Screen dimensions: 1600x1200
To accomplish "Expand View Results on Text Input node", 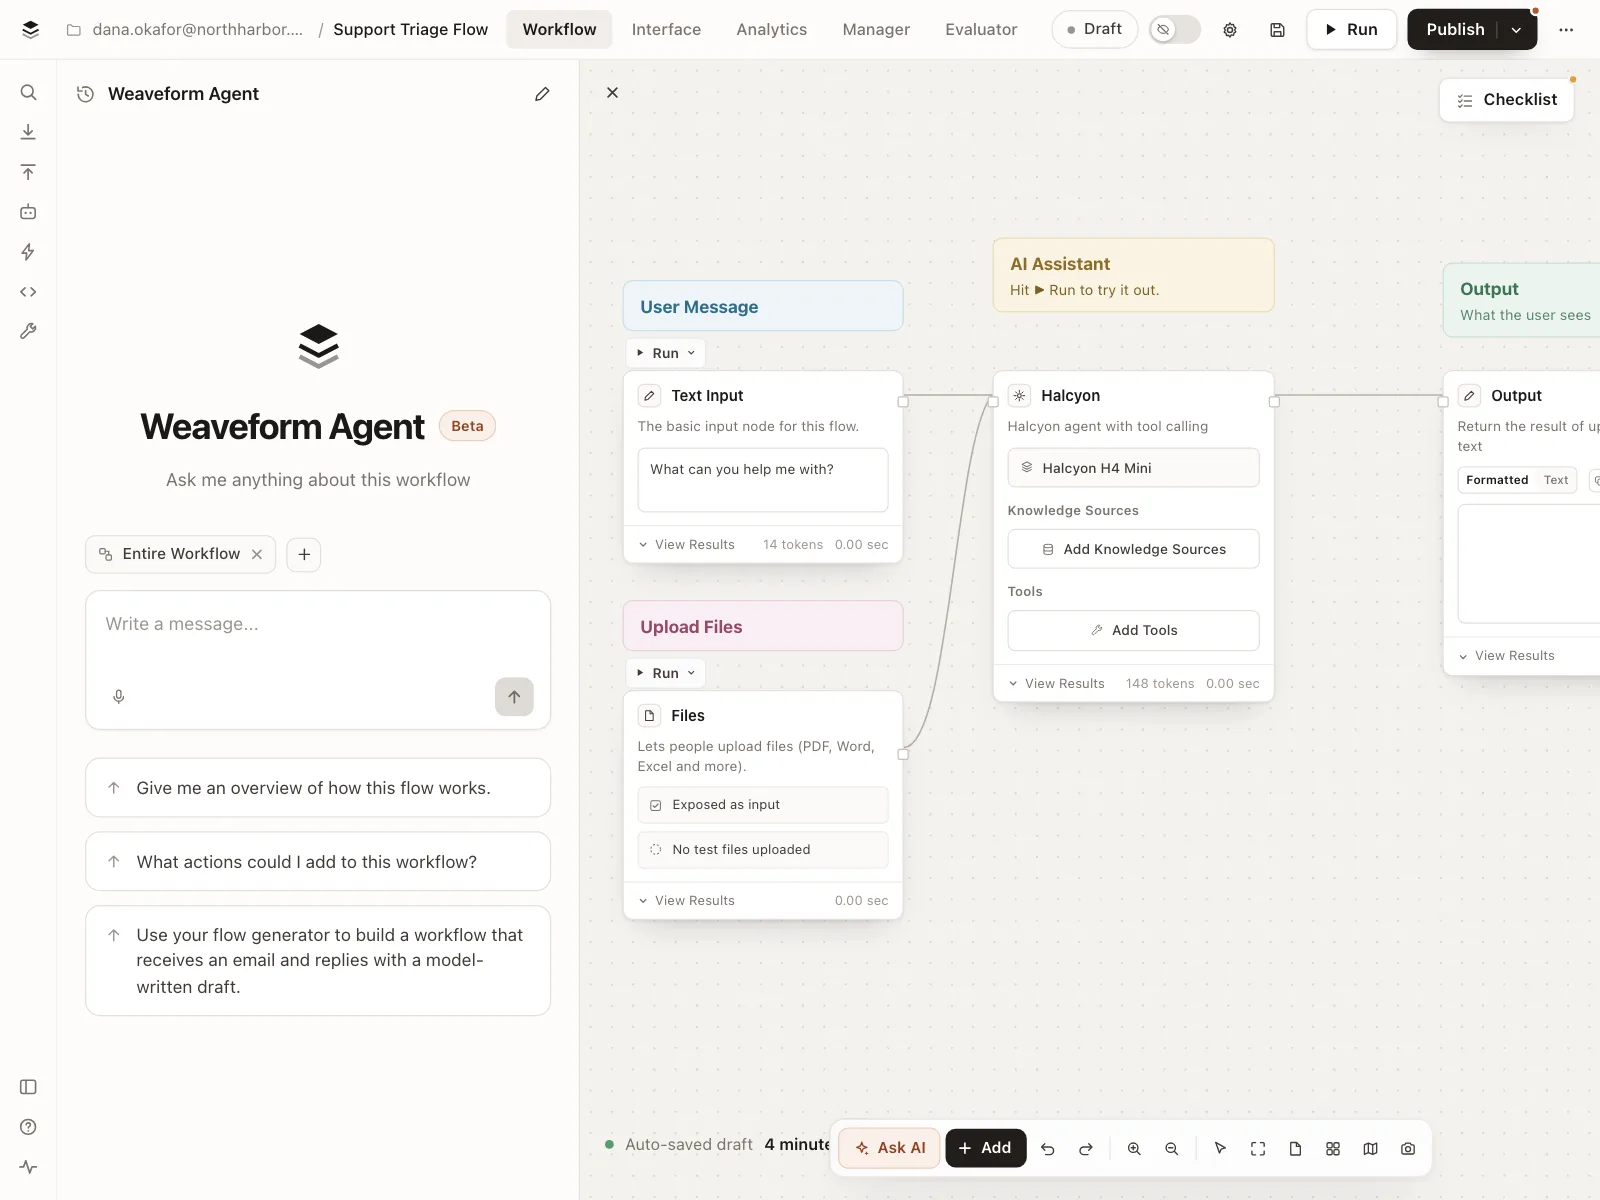I will pos(687,545).
